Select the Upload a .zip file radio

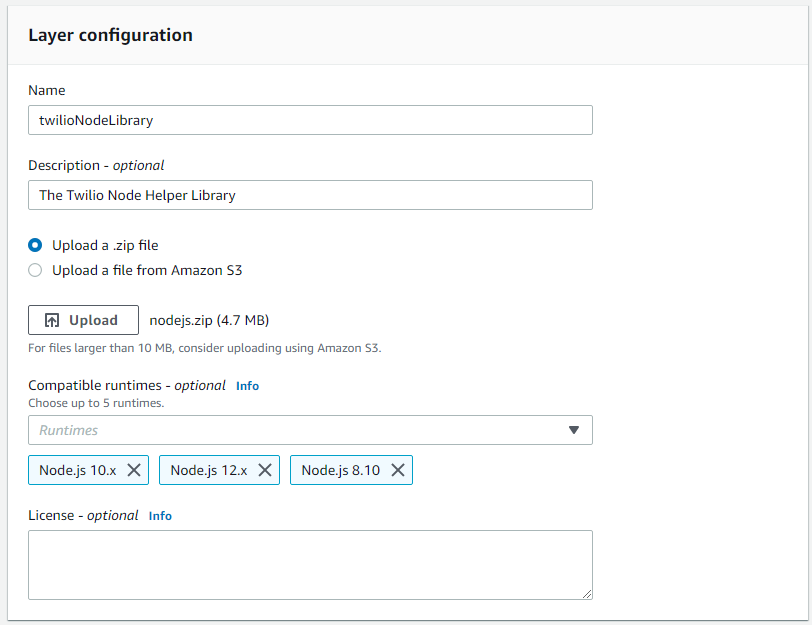(35, 245)
